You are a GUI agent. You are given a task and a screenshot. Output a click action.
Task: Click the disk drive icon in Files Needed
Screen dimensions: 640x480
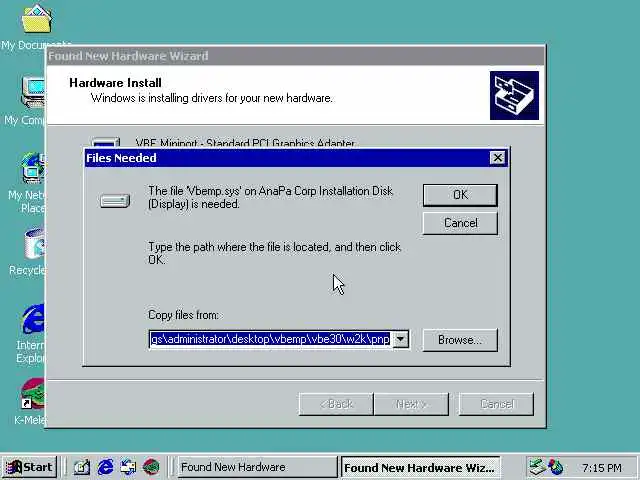tap(115, 201)
